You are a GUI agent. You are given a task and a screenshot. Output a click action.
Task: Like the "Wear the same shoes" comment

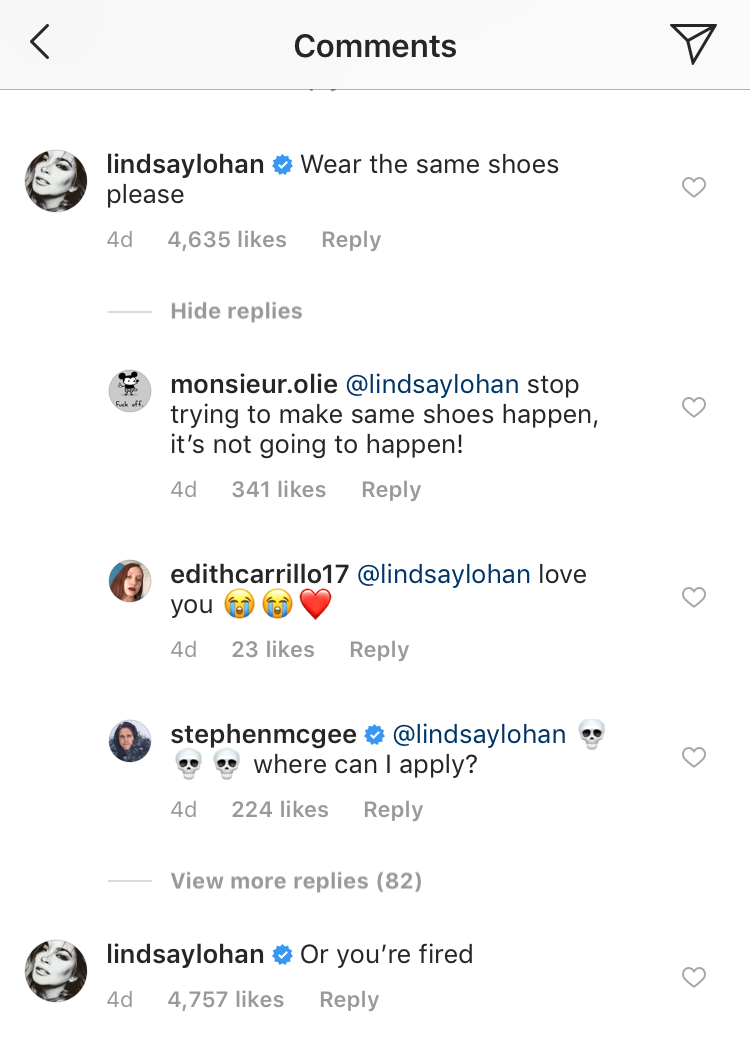tap(693, 187)
